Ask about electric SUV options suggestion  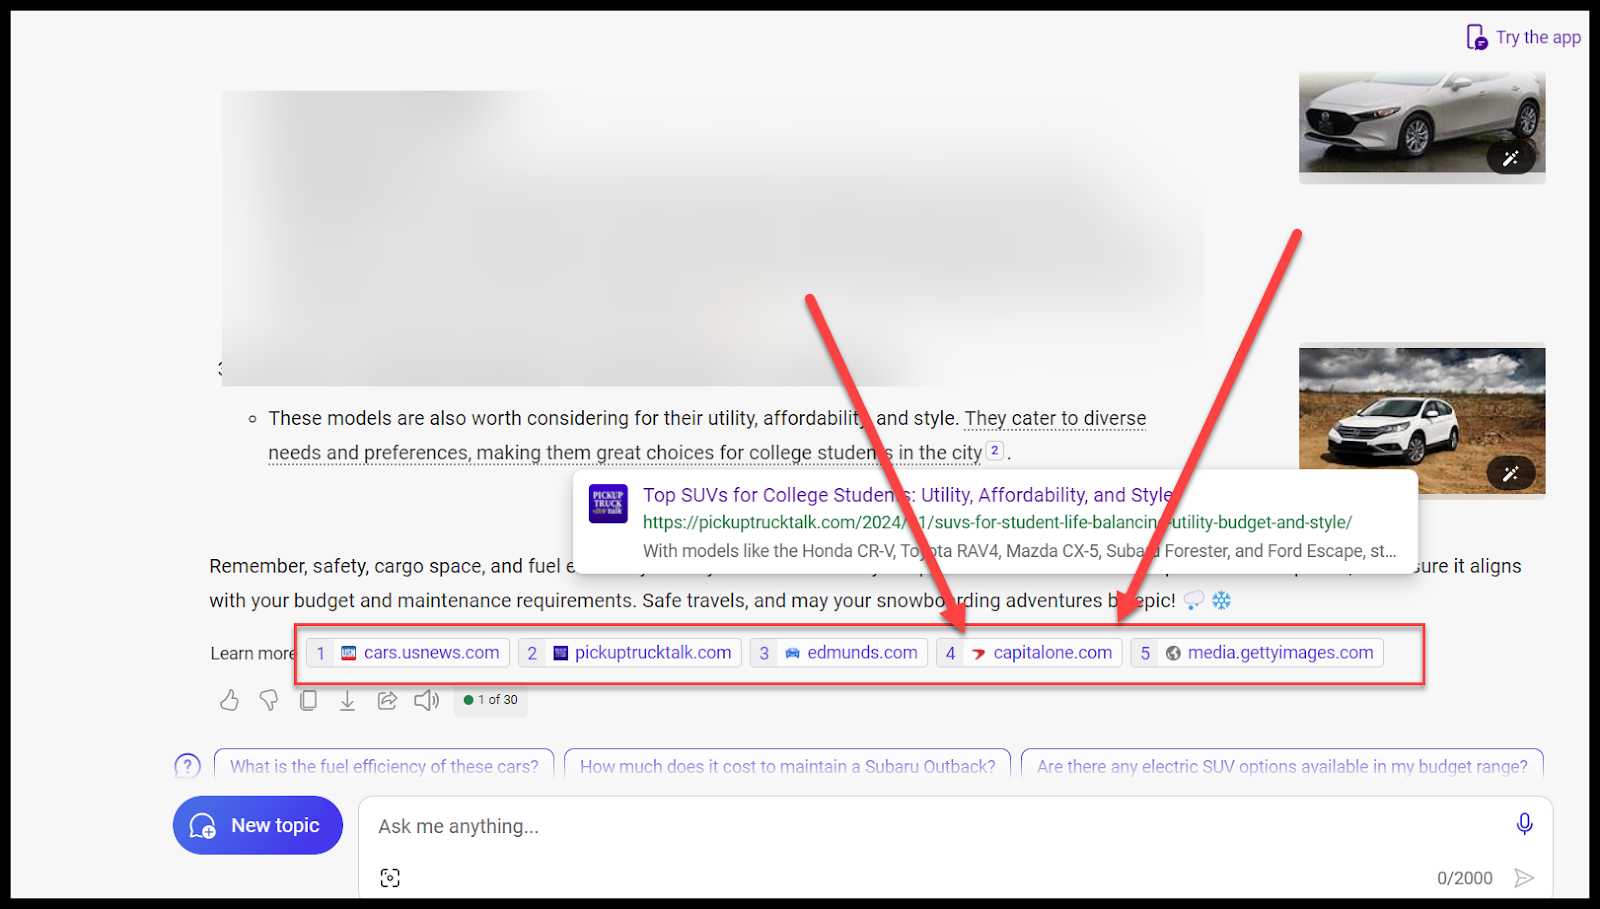(x=1282, y=766)
